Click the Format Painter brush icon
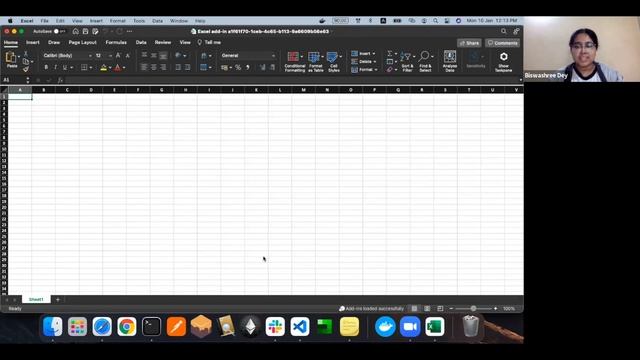Screen dimensions: 640x360 tap(26, 69)
